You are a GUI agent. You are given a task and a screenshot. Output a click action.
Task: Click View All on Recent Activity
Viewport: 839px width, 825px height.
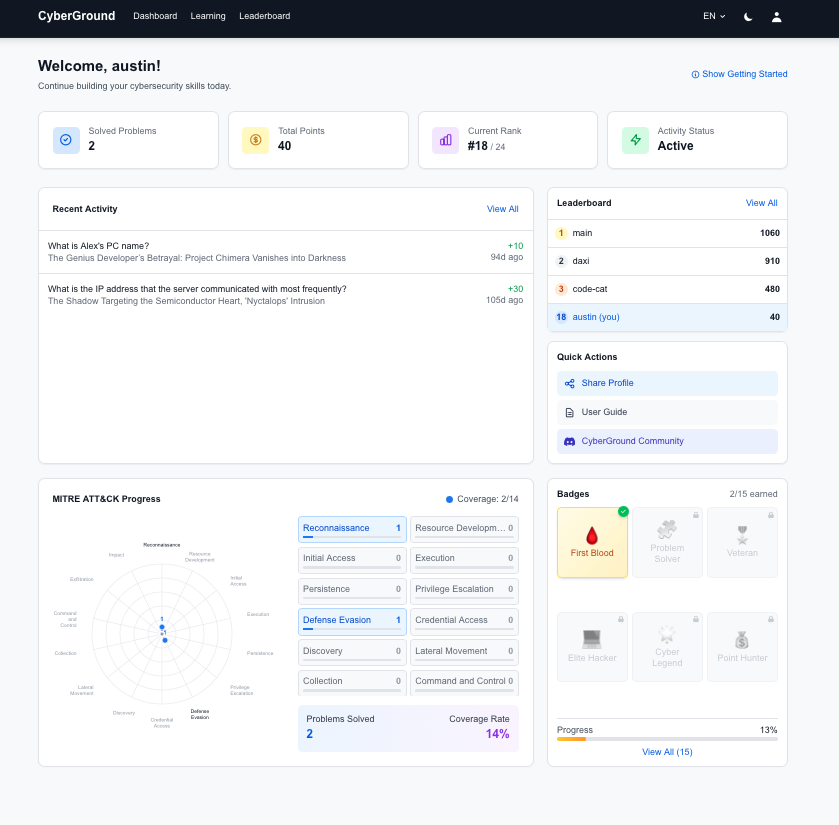click(x=502, y=209)
